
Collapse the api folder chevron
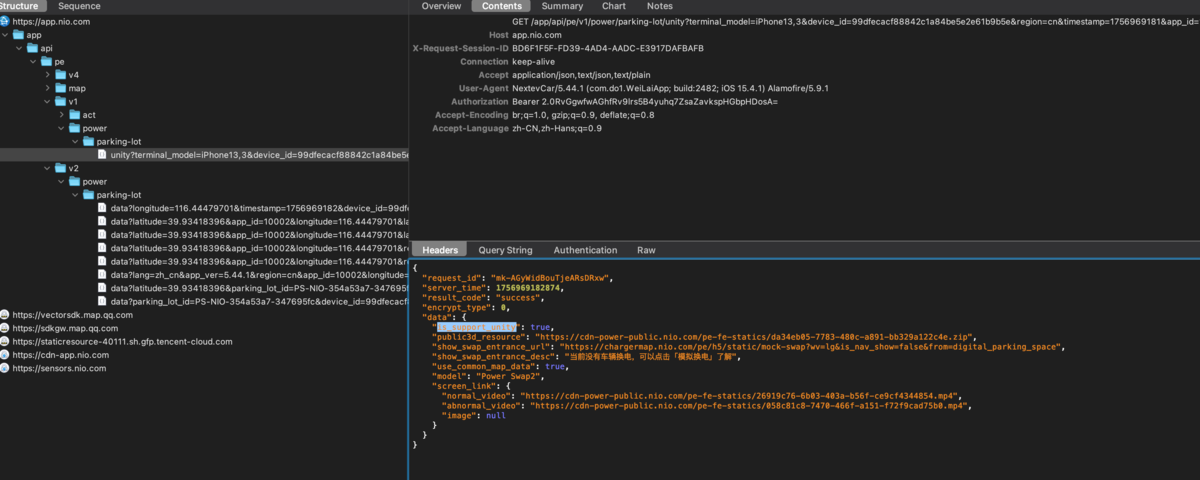point(19,48)
